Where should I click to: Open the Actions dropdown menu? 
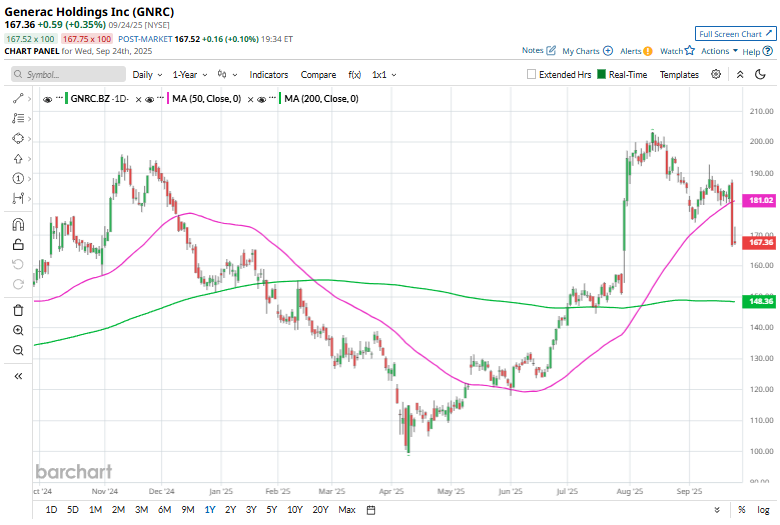pyautogui.click(x=719, y=50)
